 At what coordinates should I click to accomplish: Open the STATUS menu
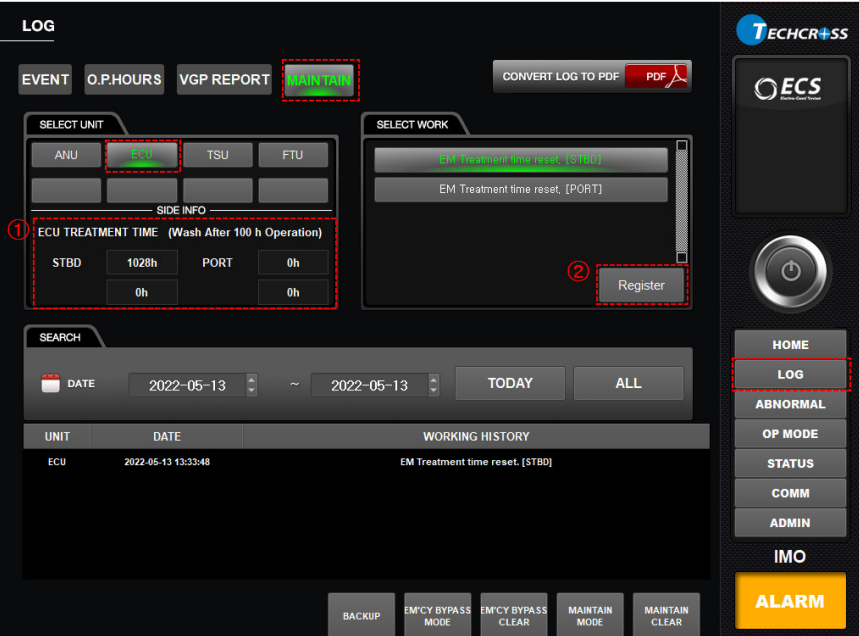(791, 463)
